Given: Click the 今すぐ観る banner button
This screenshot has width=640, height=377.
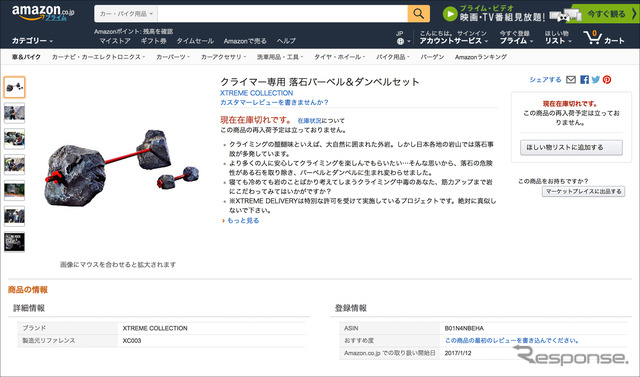Looking at the screenshot, I should coord(607,13).
